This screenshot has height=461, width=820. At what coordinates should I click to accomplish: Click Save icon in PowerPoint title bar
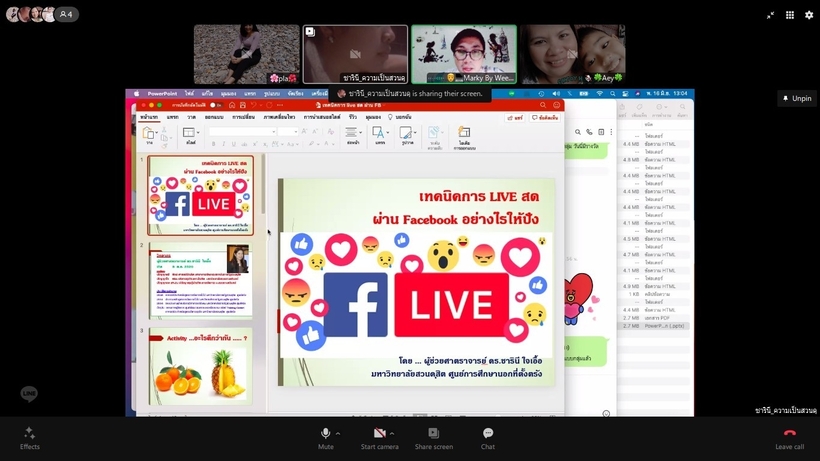pos(243,105)
